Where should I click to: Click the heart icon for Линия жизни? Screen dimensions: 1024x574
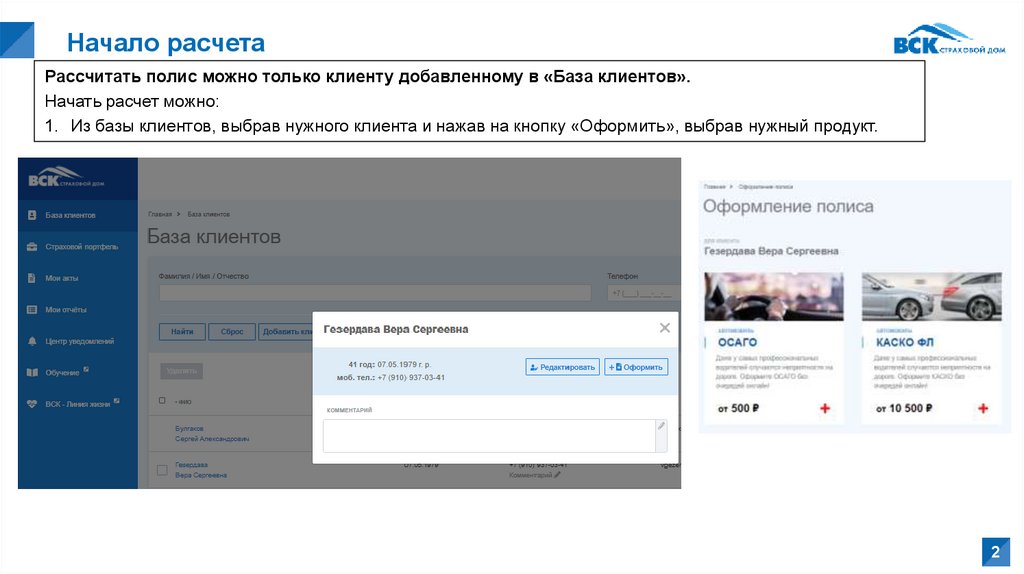32,404
